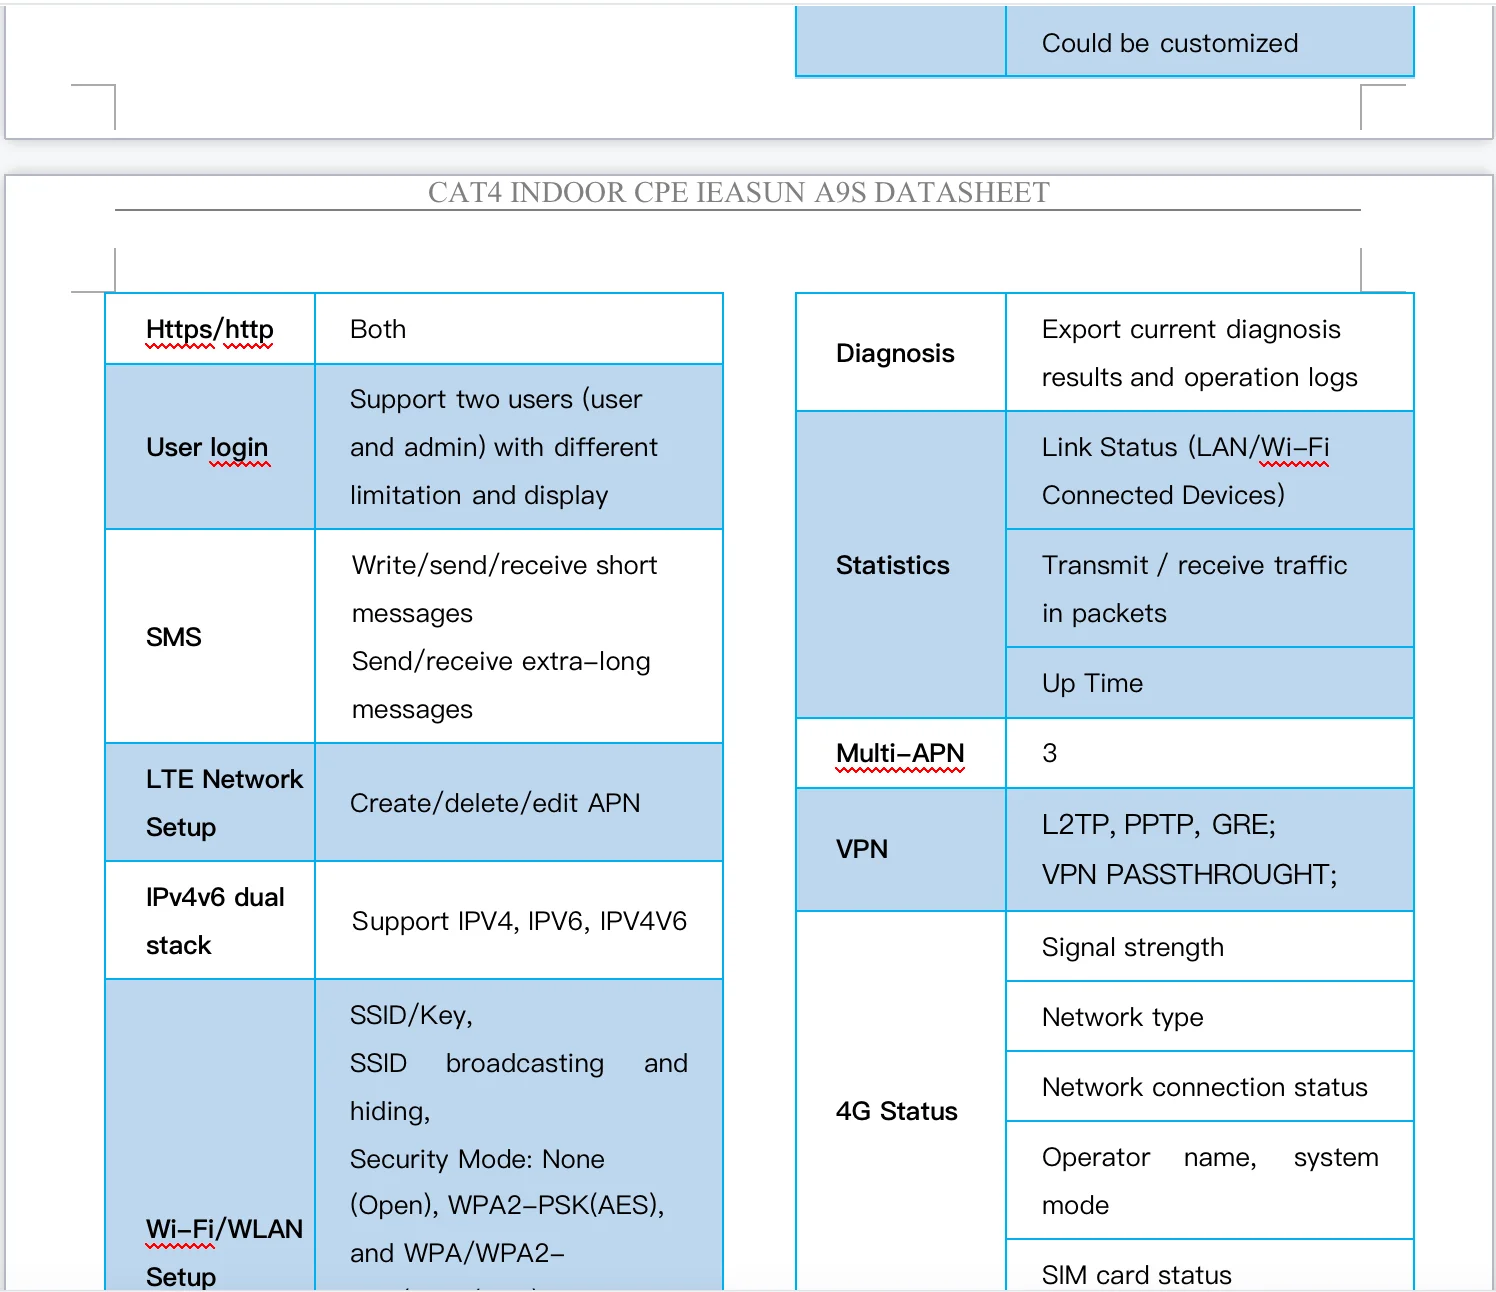1496x1292 pixels.
Task: Click the 'IPv4v6 dual stack' label cell
Action: [x=214, y=920]
